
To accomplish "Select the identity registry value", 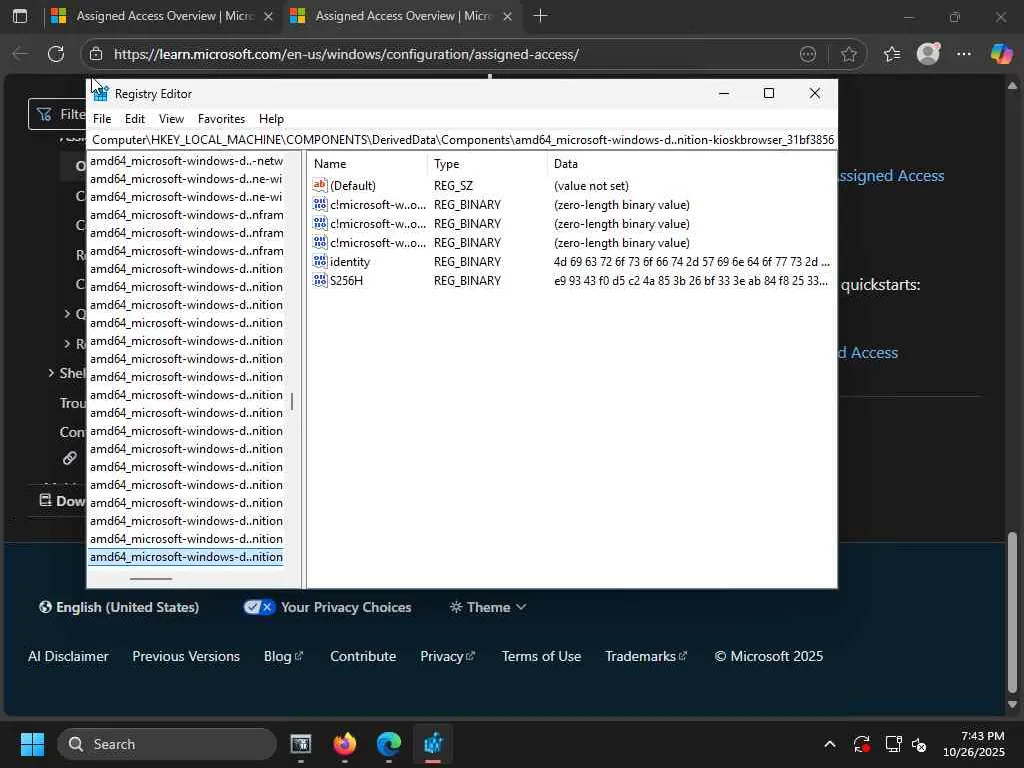I will click(350, 261).
